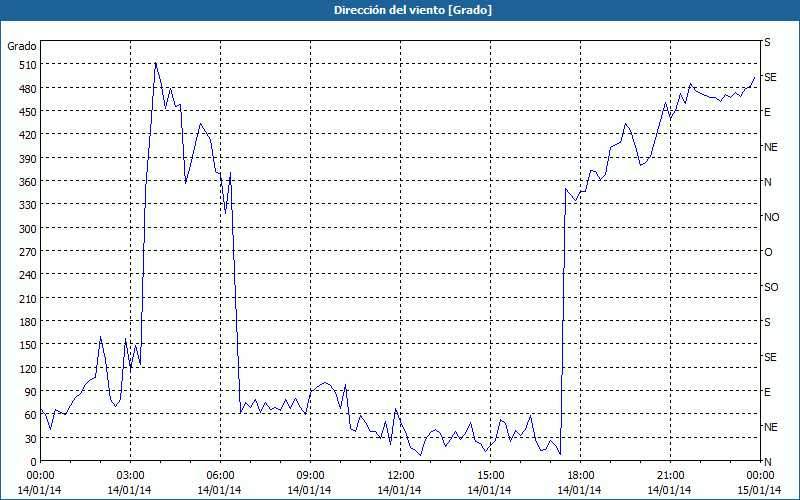Click the 03:00 time label

[130, 476]
